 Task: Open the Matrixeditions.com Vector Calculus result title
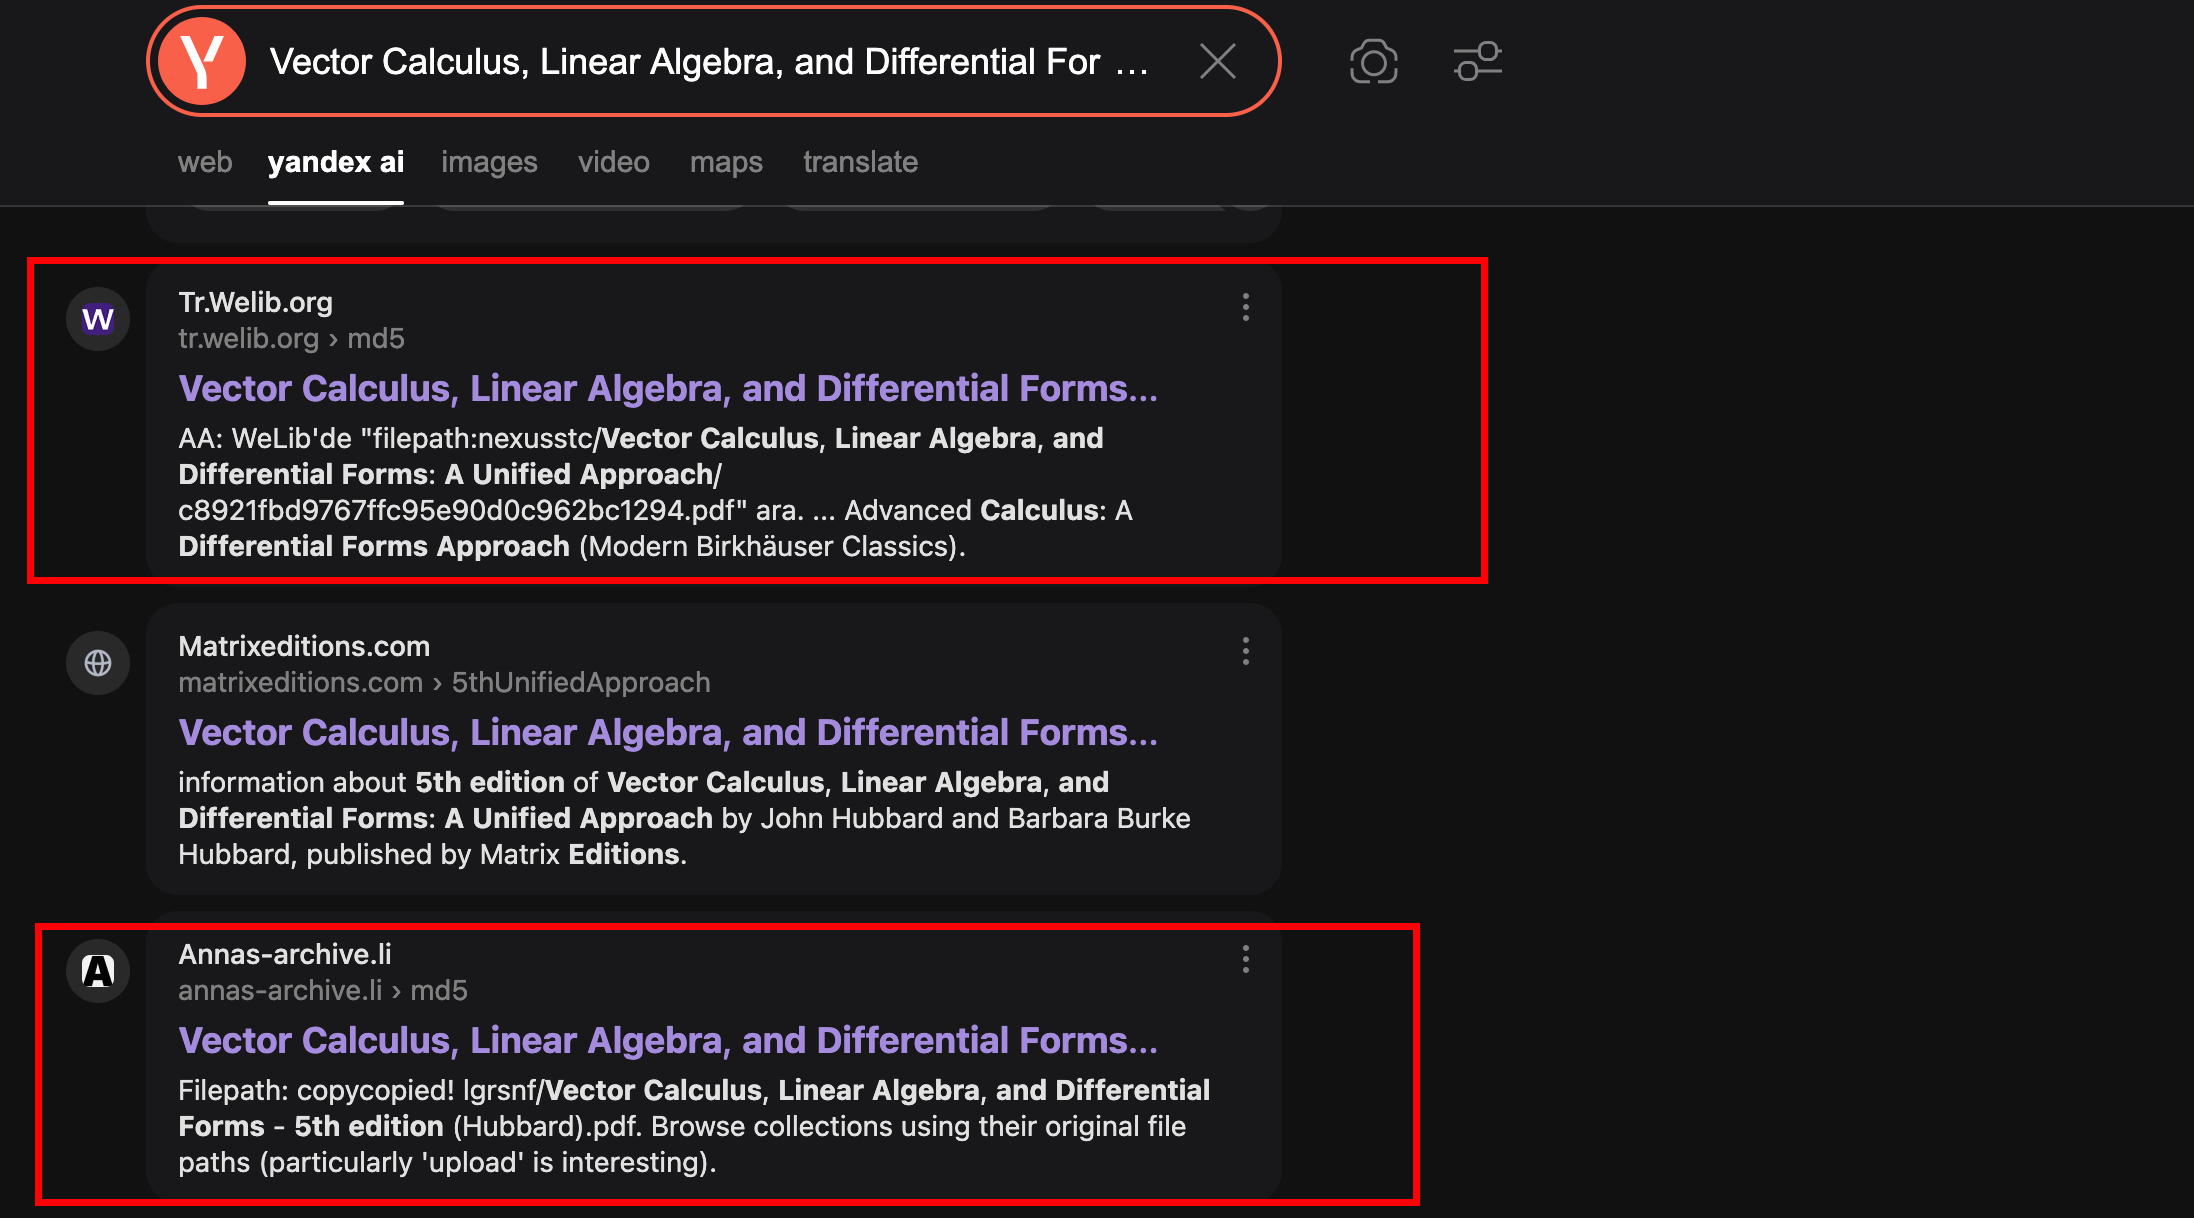click(668, 733)
